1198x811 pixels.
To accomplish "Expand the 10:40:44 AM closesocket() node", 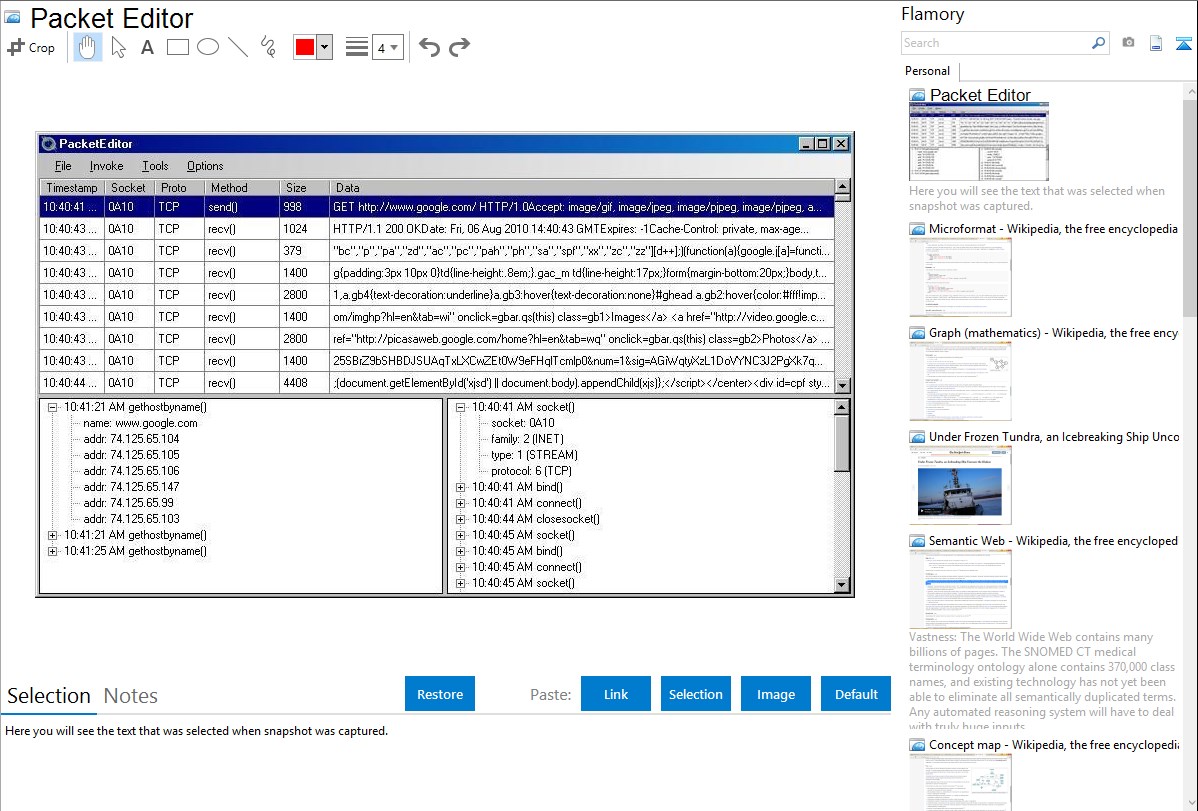I will point(461,519).
